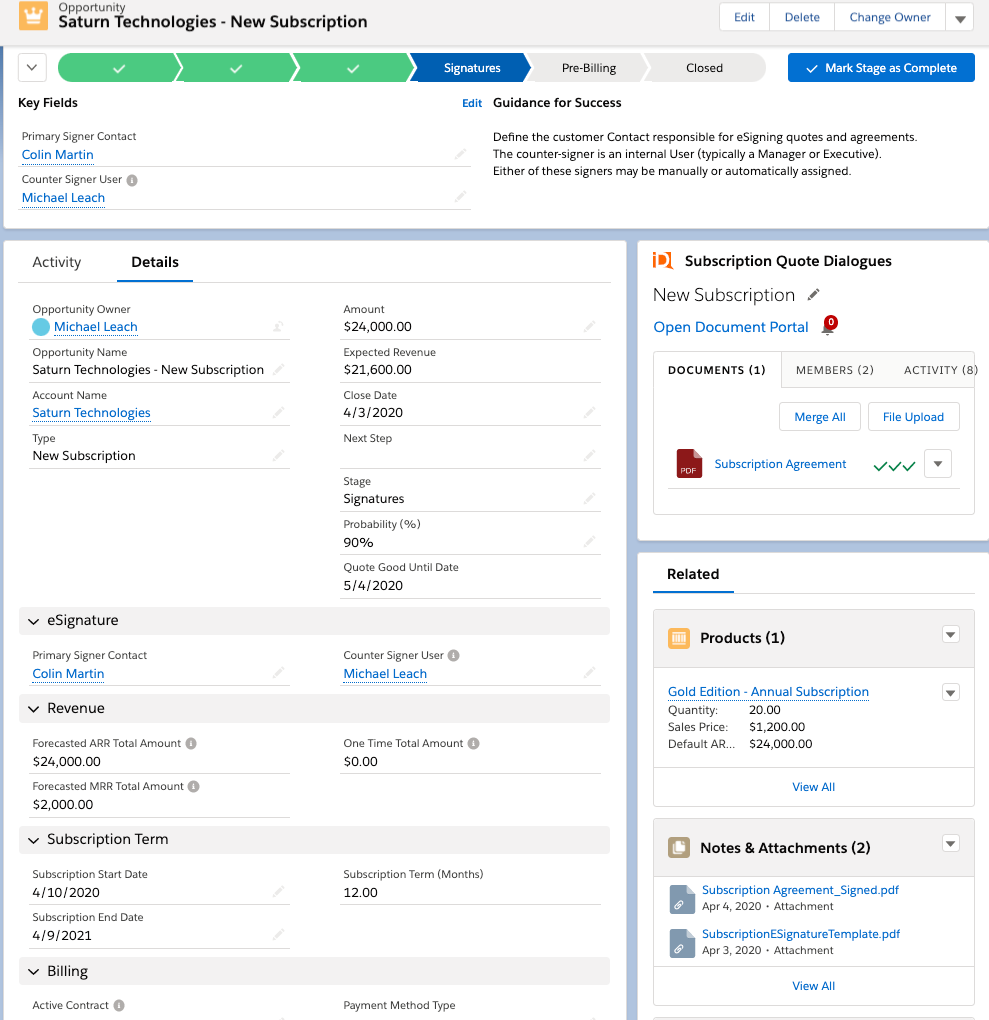Click SubscriptionESignatureTemplate.pdf file icon
Viewport: 989px width, 1020px height.
click(682, 943)
